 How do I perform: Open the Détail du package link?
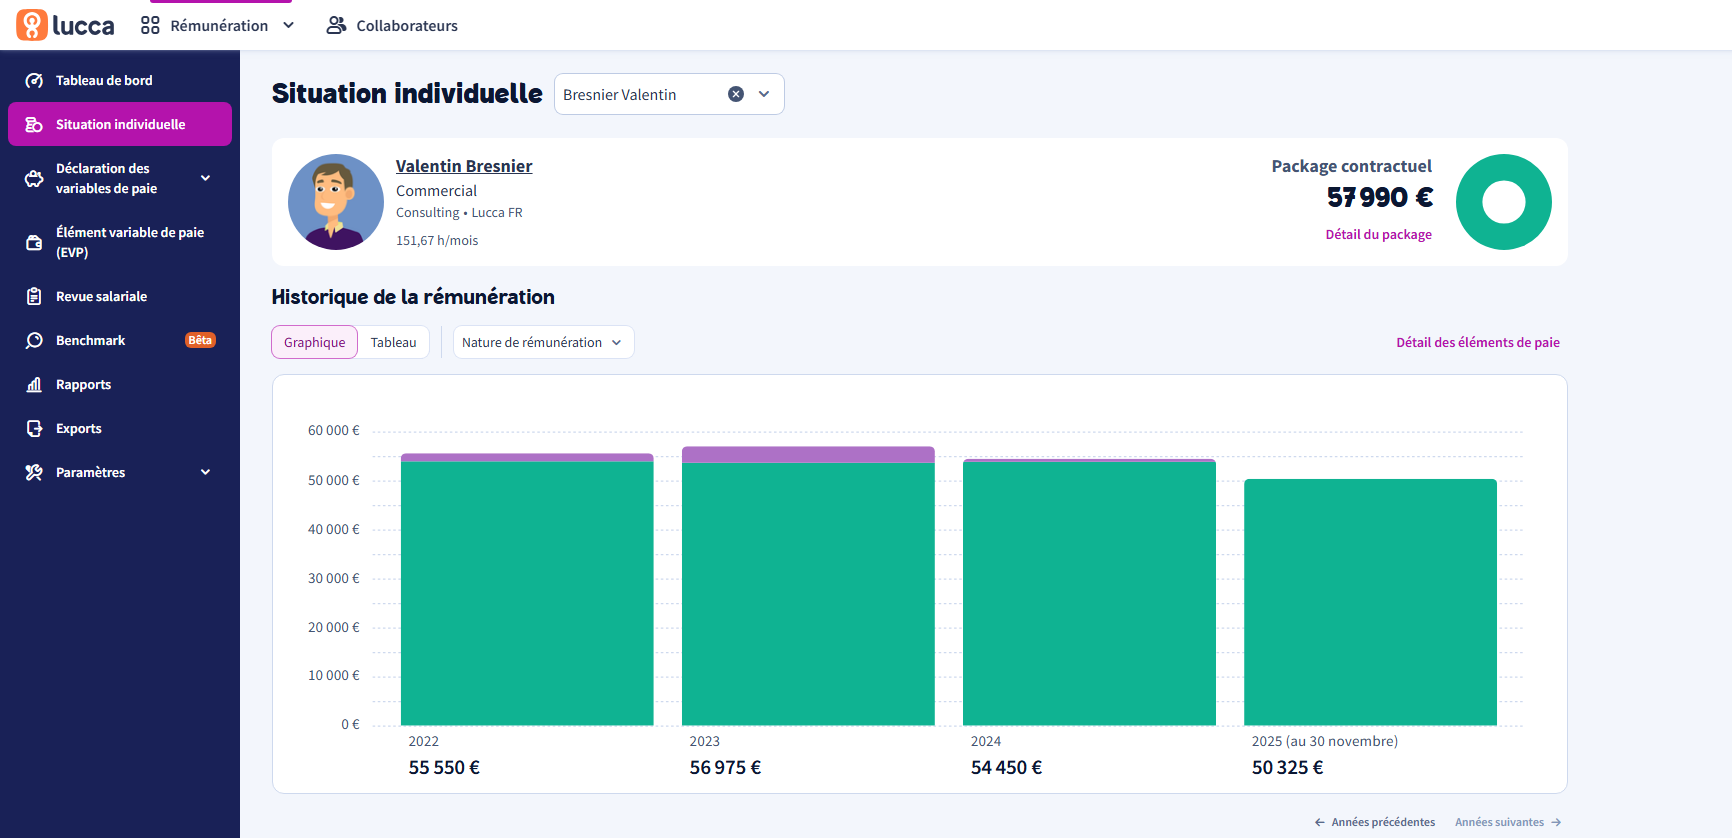pos(1378,235)
